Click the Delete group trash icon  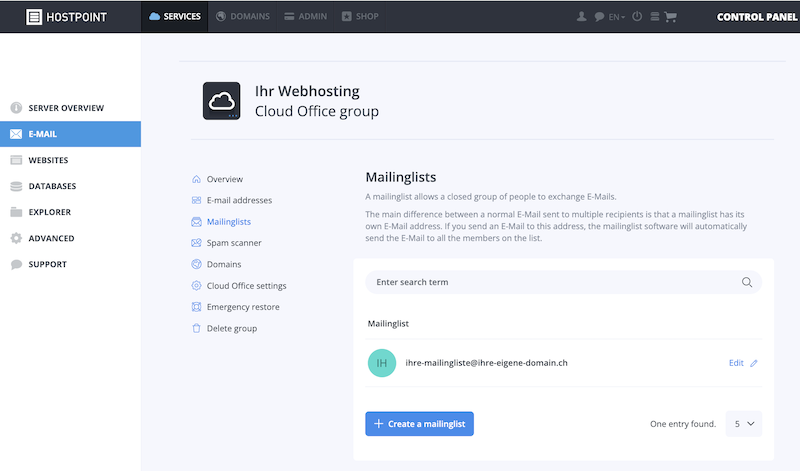[x=196, y=328]
